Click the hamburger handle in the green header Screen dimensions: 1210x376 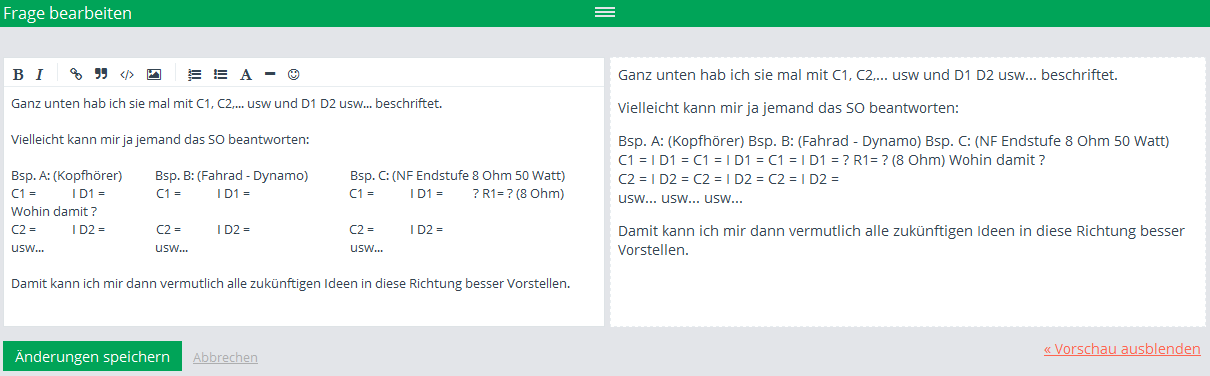(x=605, y=13)
